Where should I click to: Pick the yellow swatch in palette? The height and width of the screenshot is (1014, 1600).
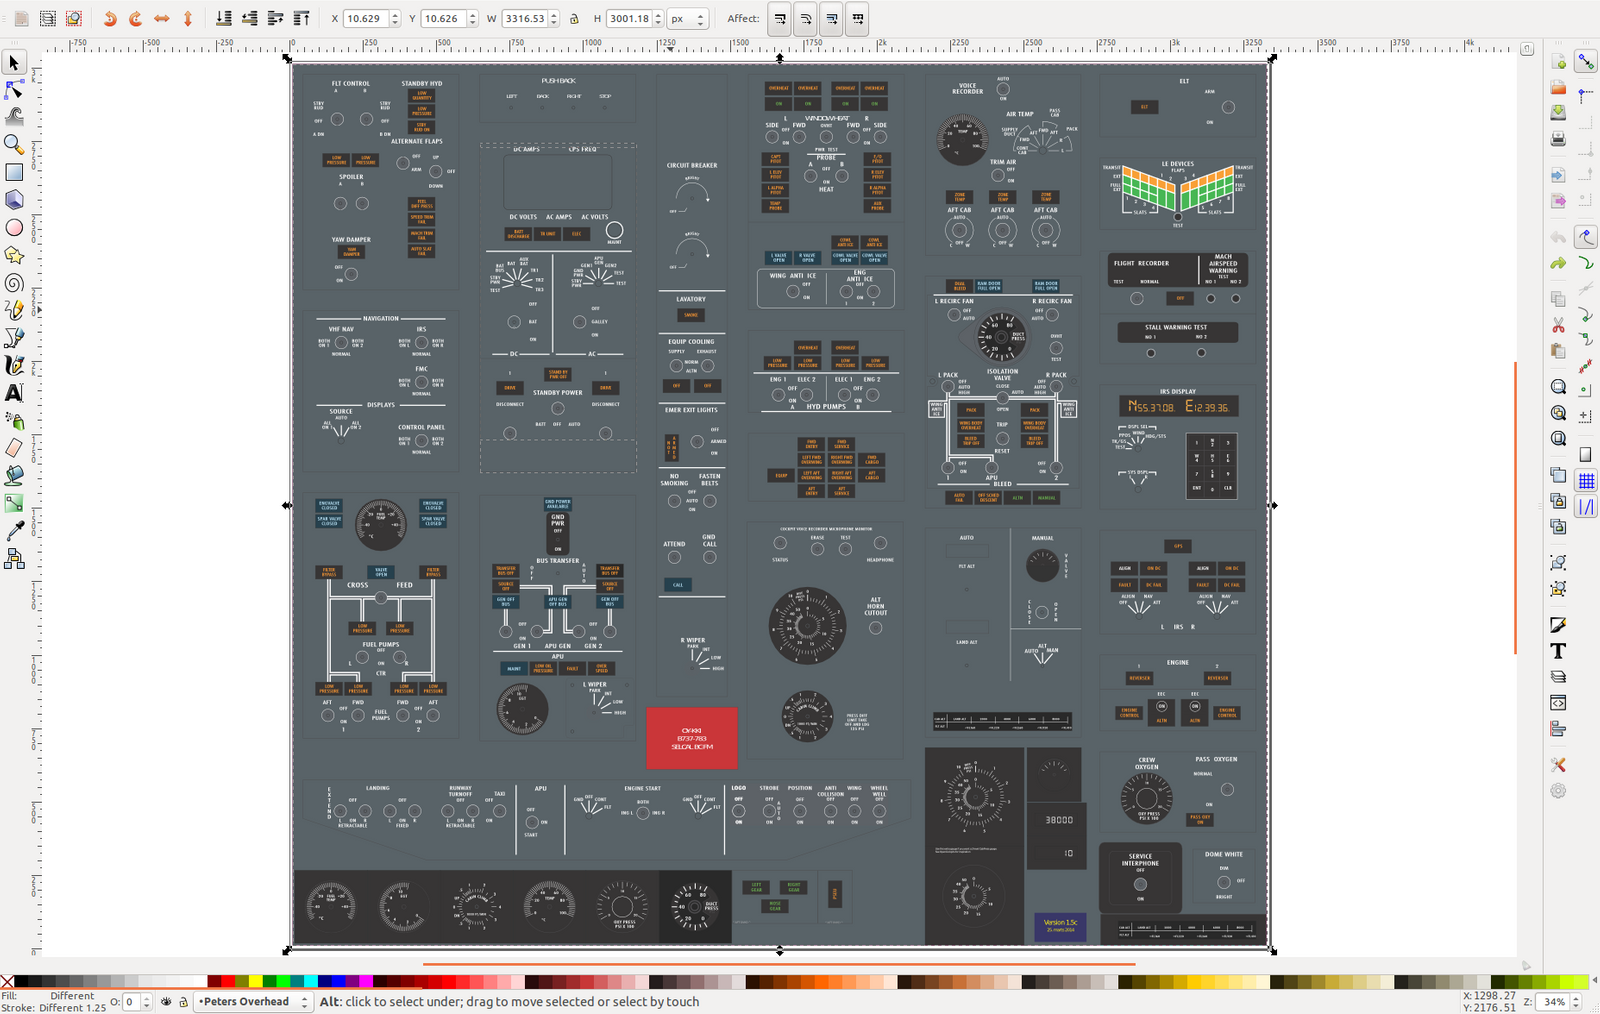pyautogui.click(x=256, y=982)
